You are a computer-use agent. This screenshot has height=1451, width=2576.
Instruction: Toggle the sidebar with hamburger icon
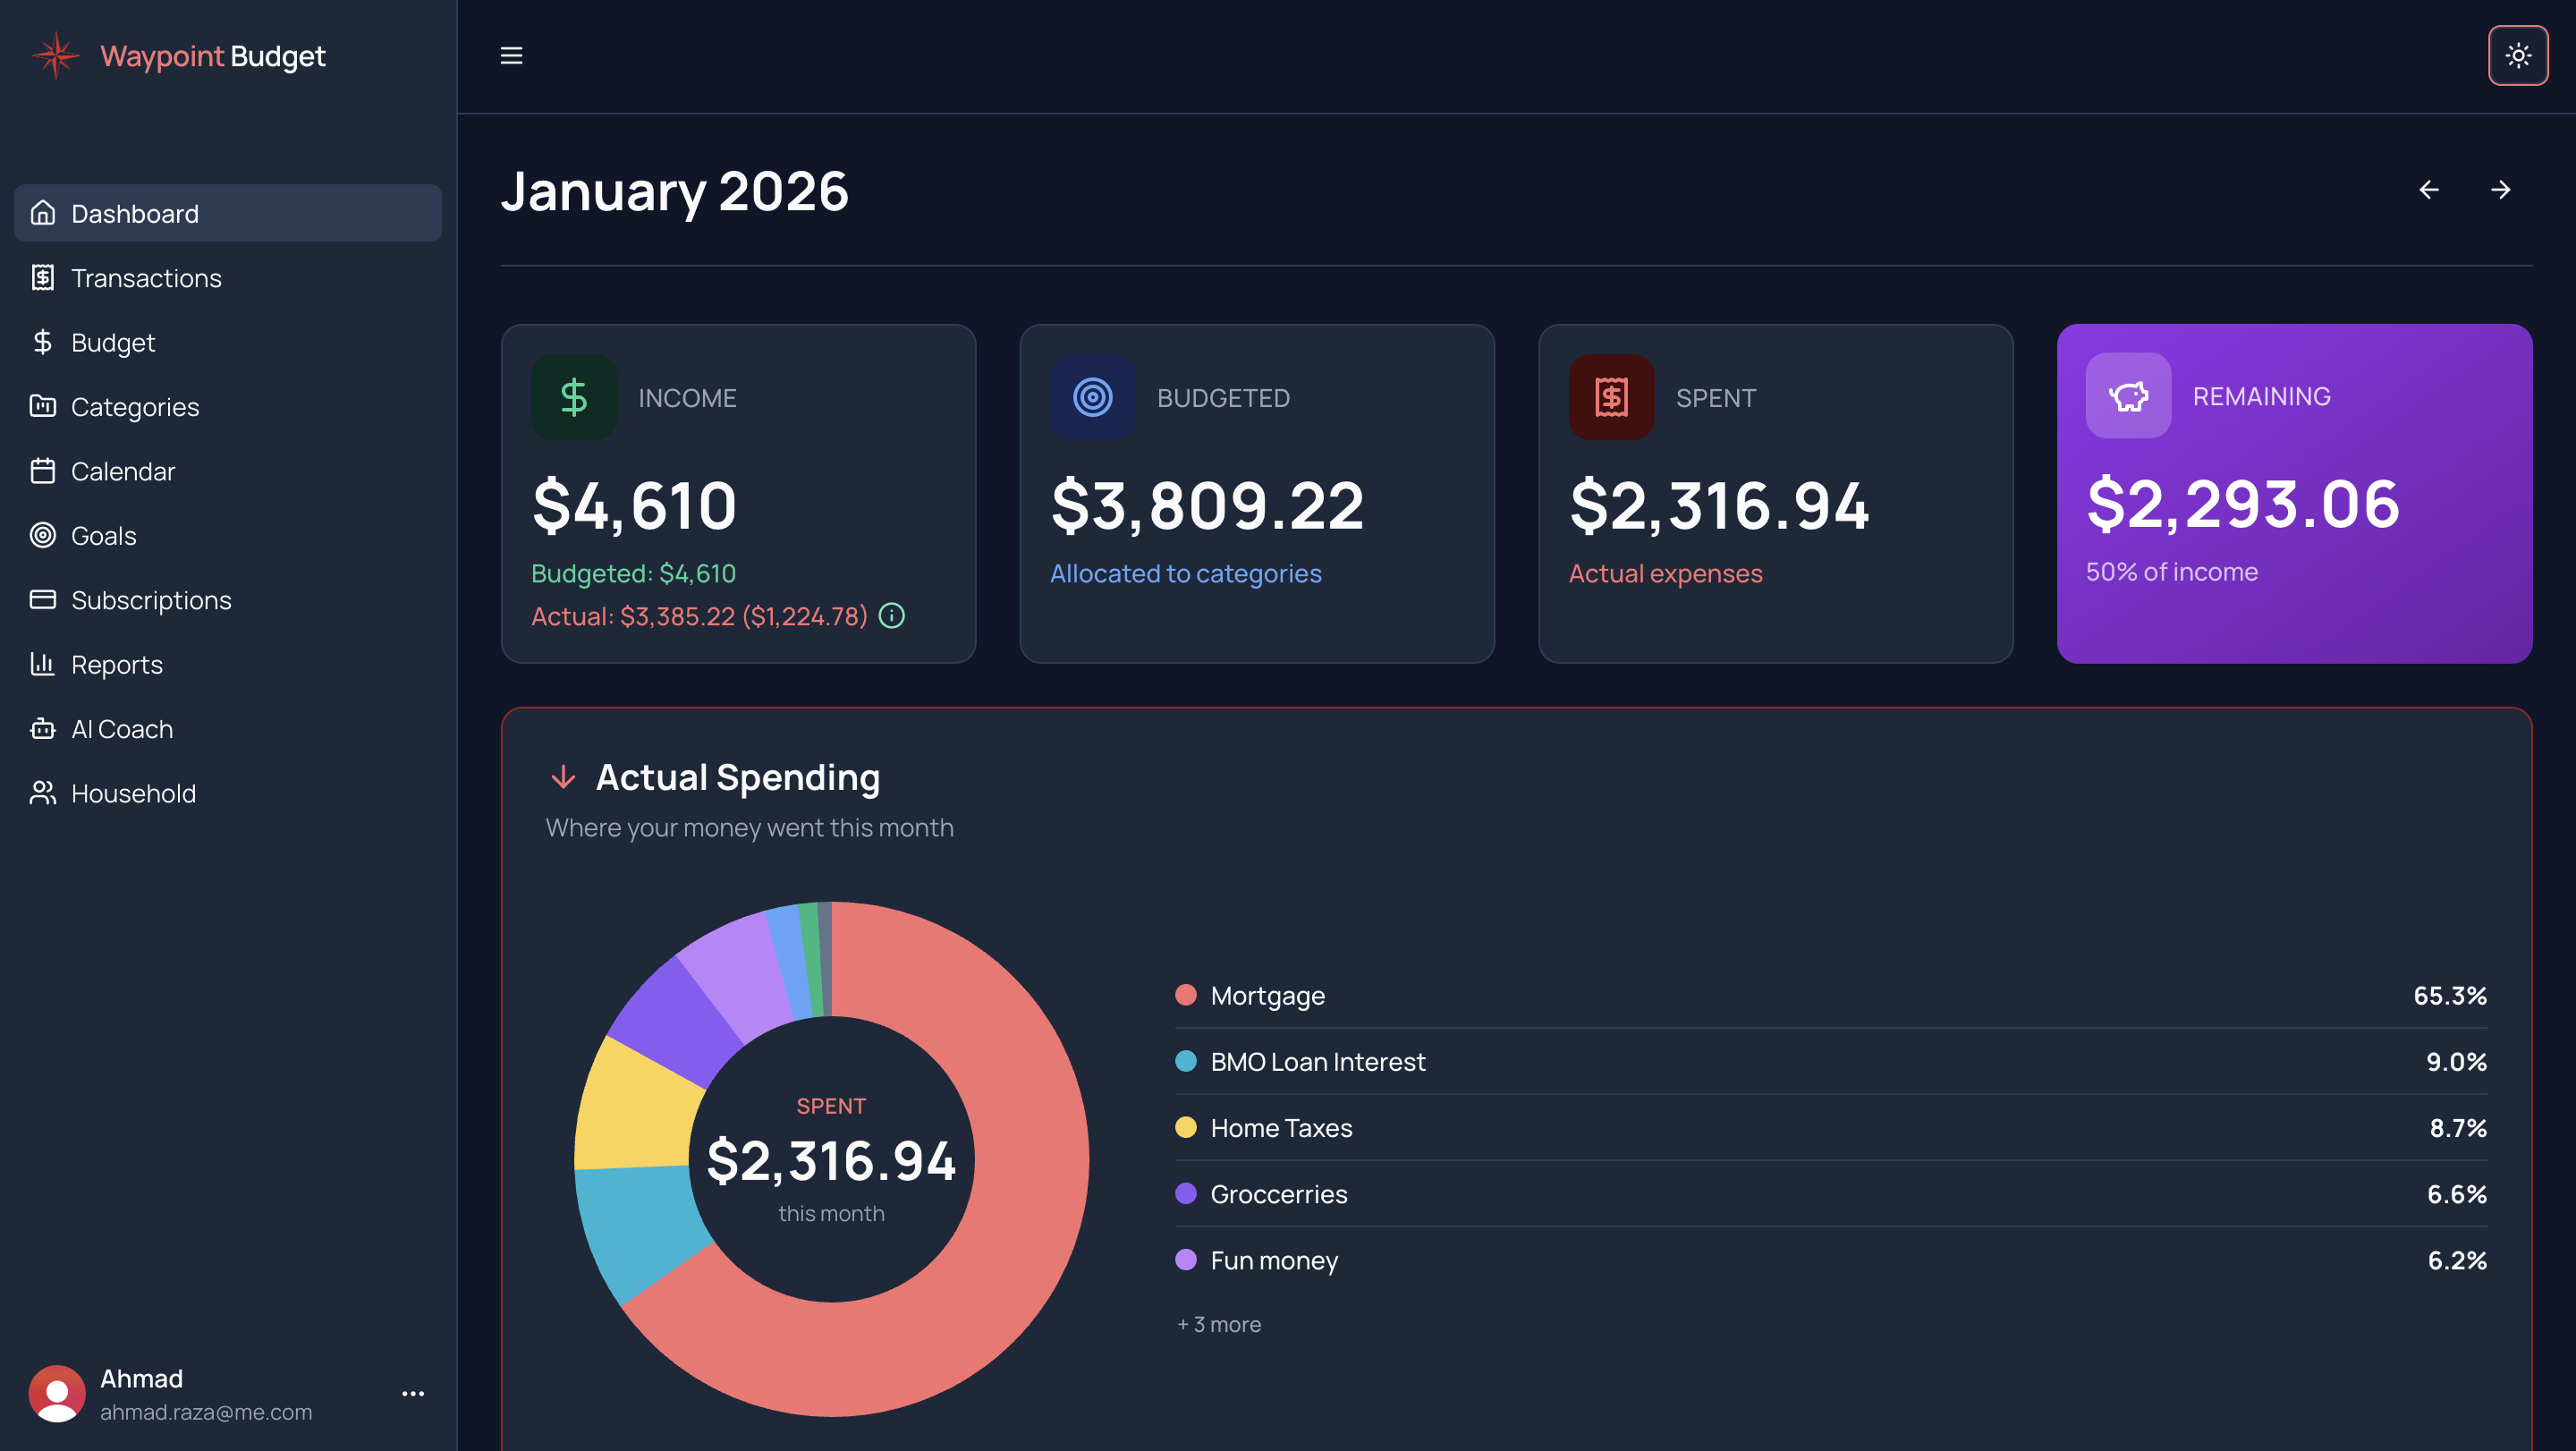511,55
